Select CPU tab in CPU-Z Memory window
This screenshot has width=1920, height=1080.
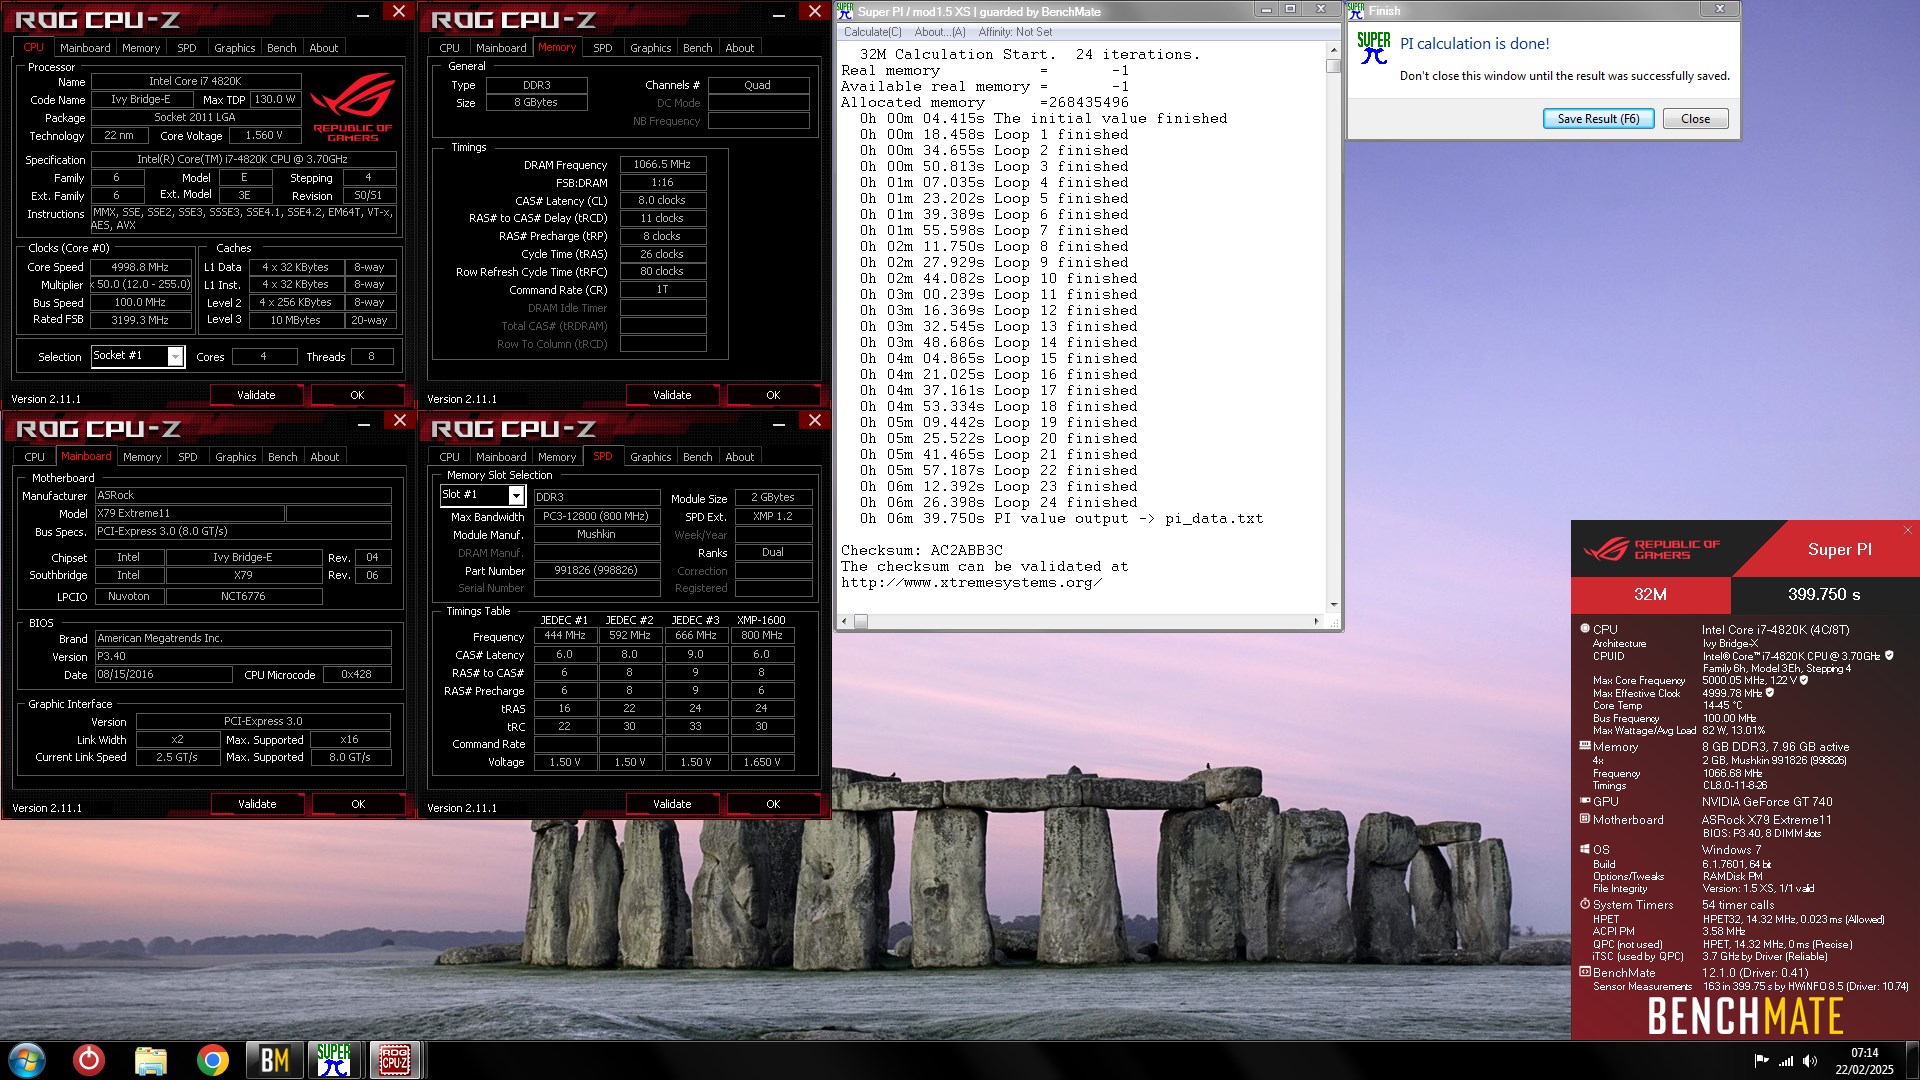[x=449, y=48]
